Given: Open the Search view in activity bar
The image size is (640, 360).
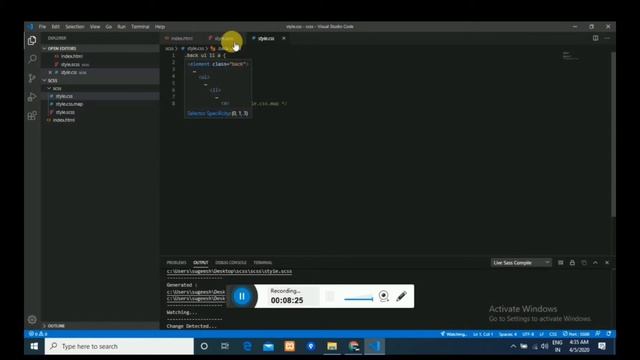Looking at the screenshot, I should coord(32,59).
